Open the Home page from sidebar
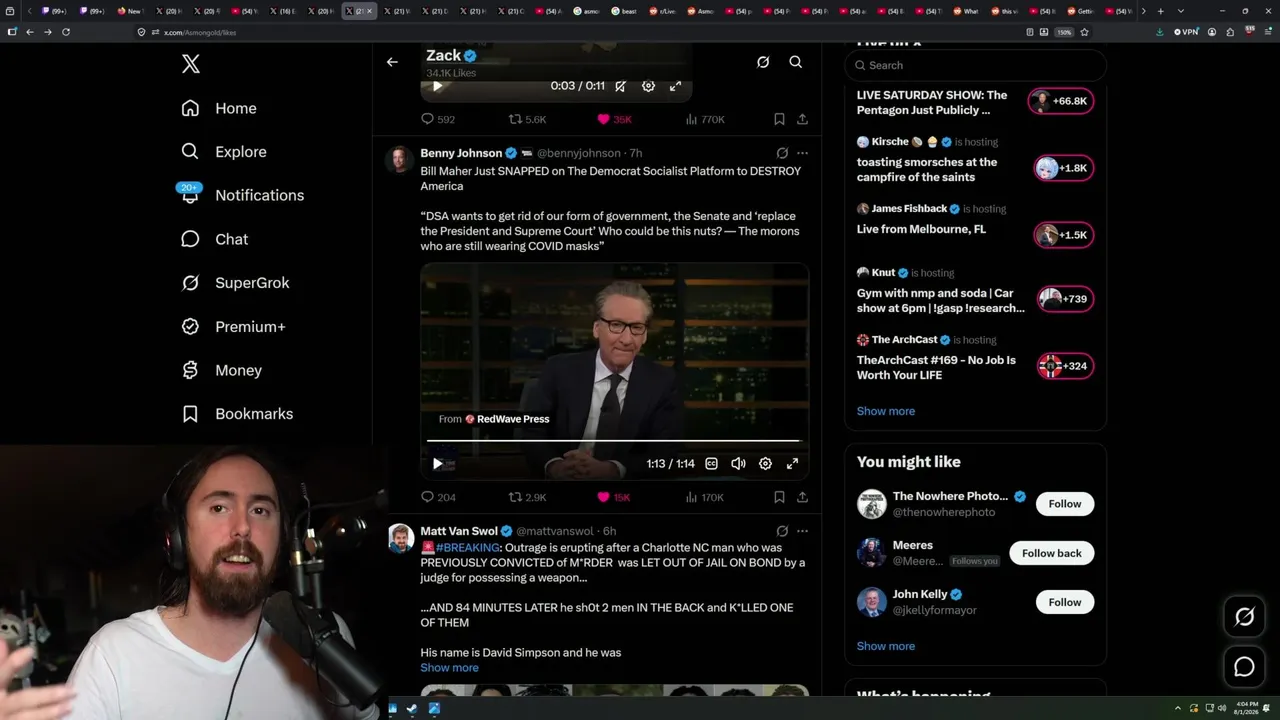Image resolution: width=1280 pixels, height=720 pixels. click(219, 108)
